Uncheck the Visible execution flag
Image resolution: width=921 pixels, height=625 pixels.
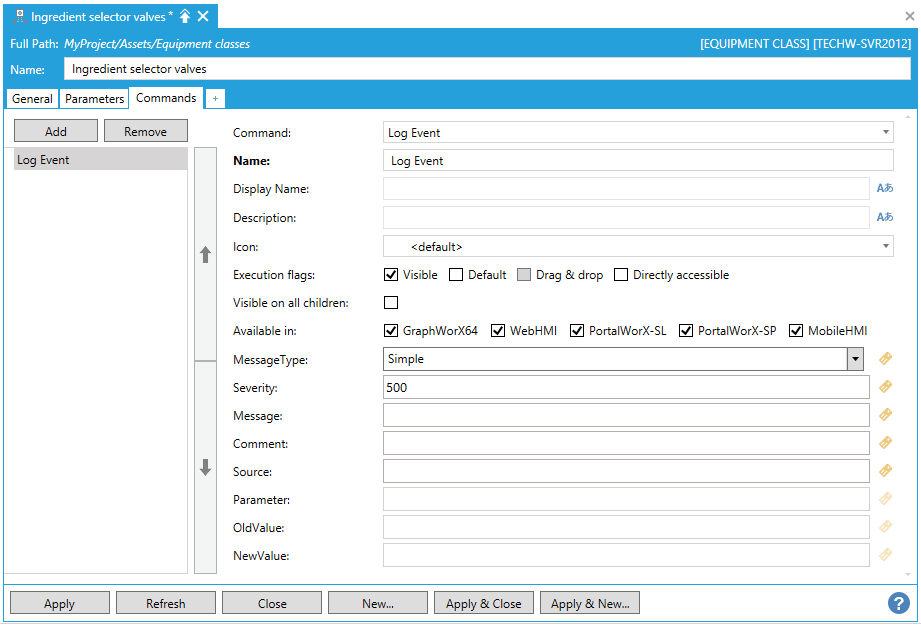pos(391,275)
